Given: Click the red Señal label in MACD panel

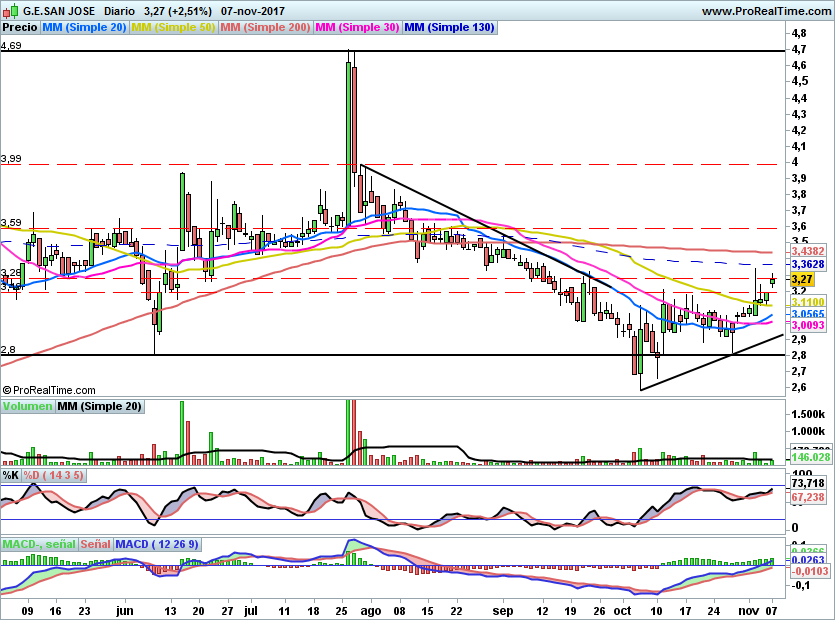Looking at the screenshot, I should pos(95,544).
